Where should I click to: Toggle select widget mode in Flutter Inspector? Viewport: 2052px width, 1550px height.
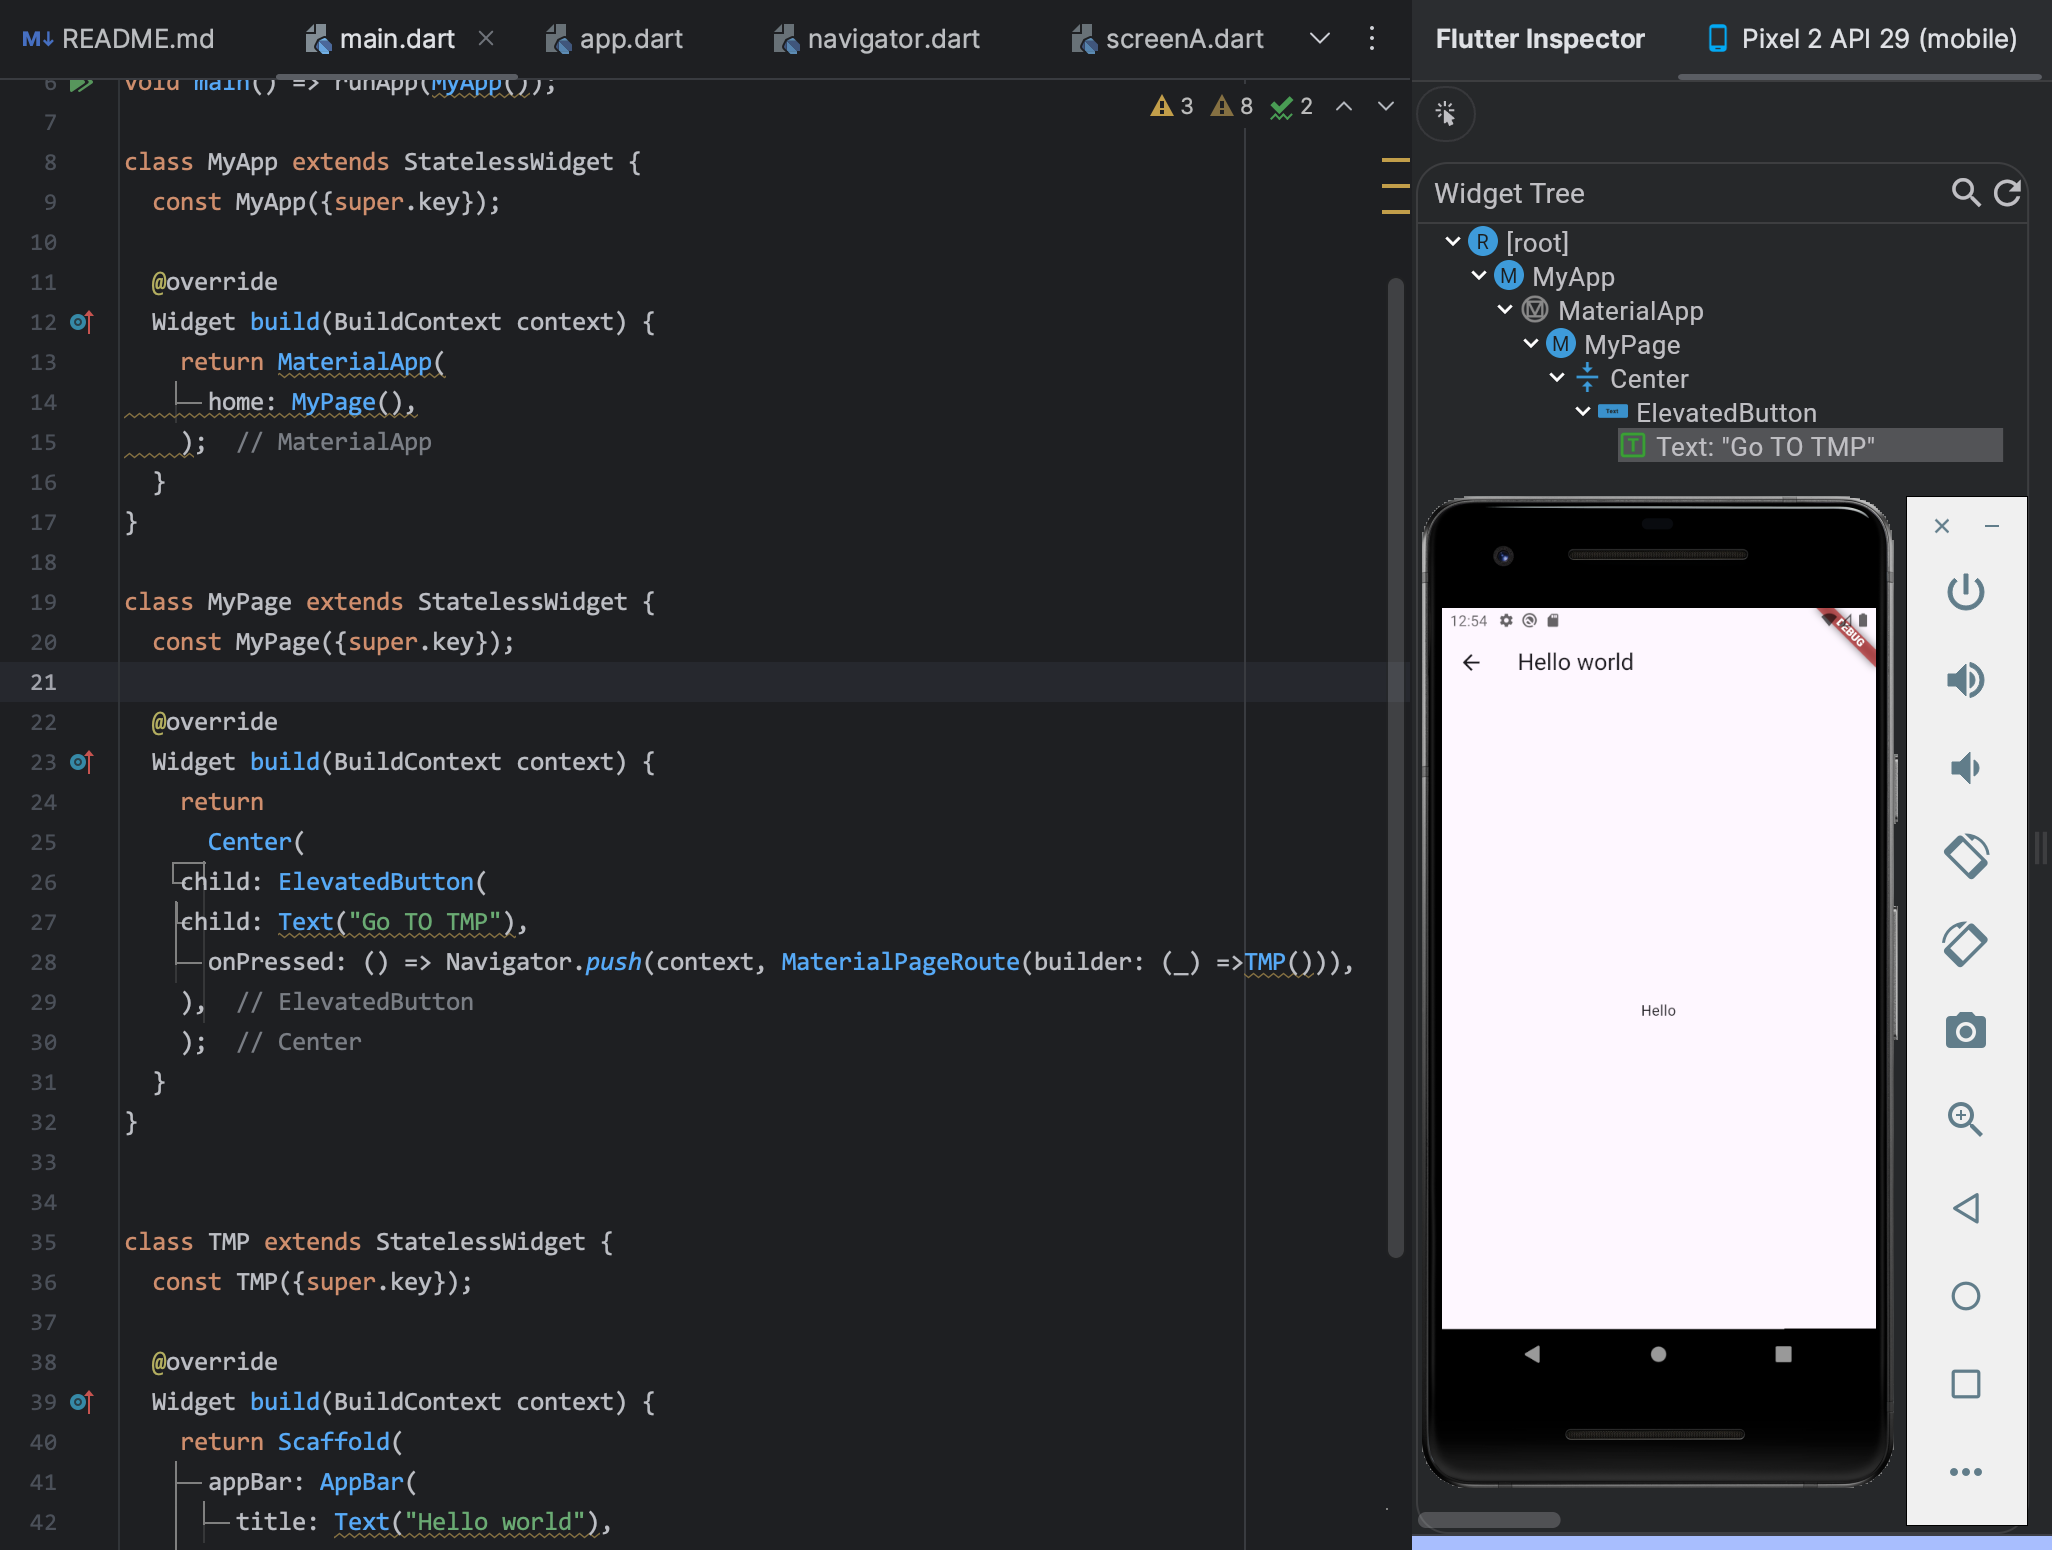click(x=1445, y=113)
